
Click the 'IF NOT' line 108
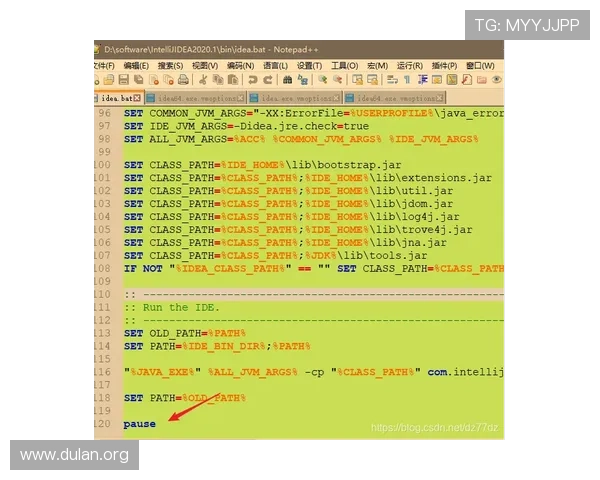(314, 269)
